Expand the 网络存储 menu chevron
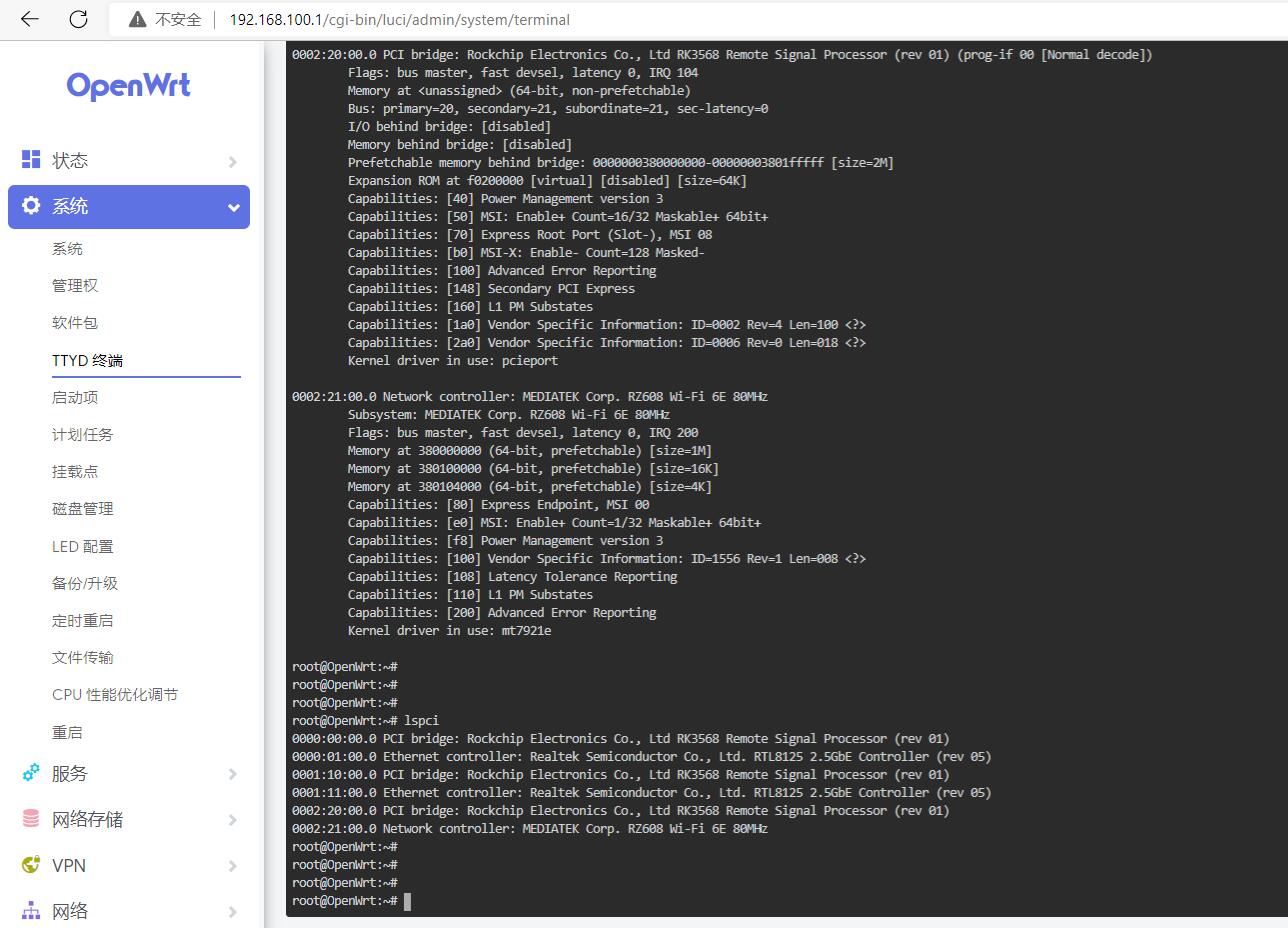 232,820
